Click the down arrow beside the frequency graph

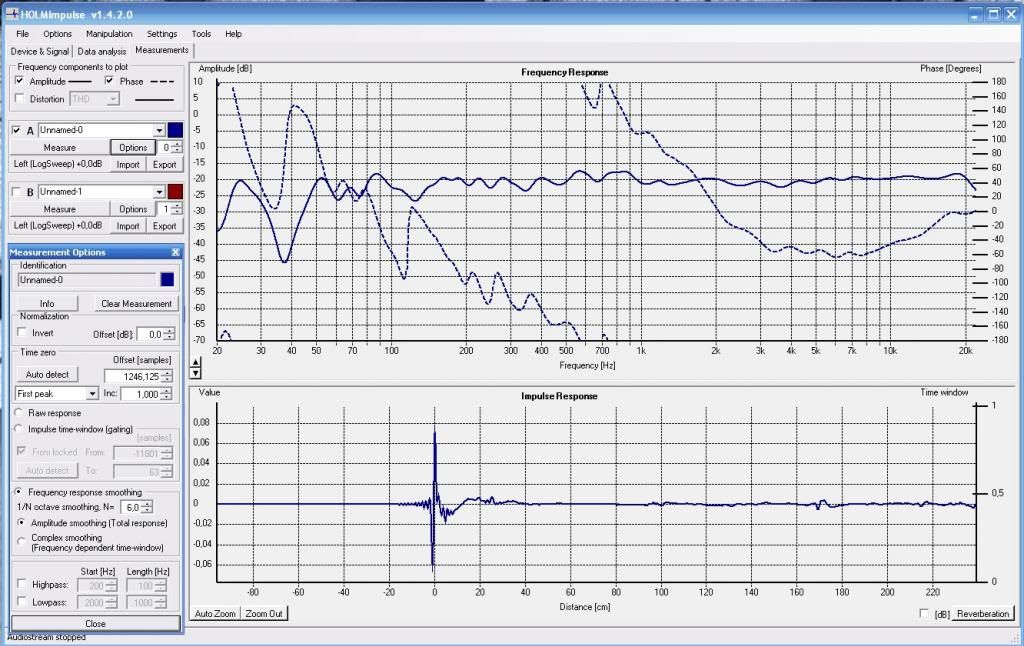point(195,373)
